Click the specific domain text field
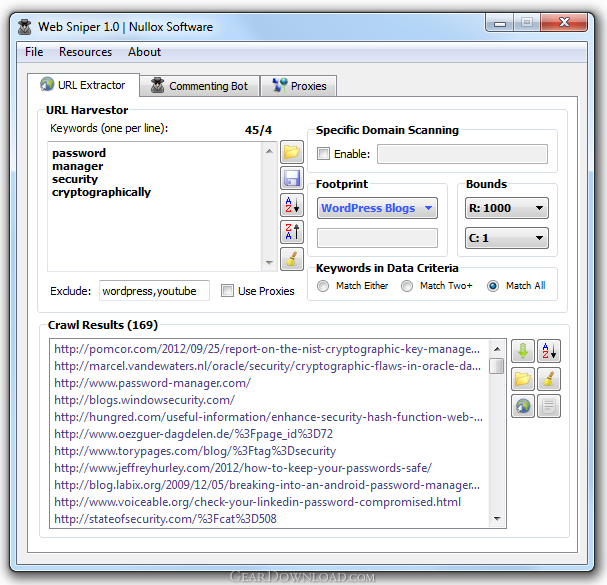Screen dimensions: 607x585 [462, 154]
